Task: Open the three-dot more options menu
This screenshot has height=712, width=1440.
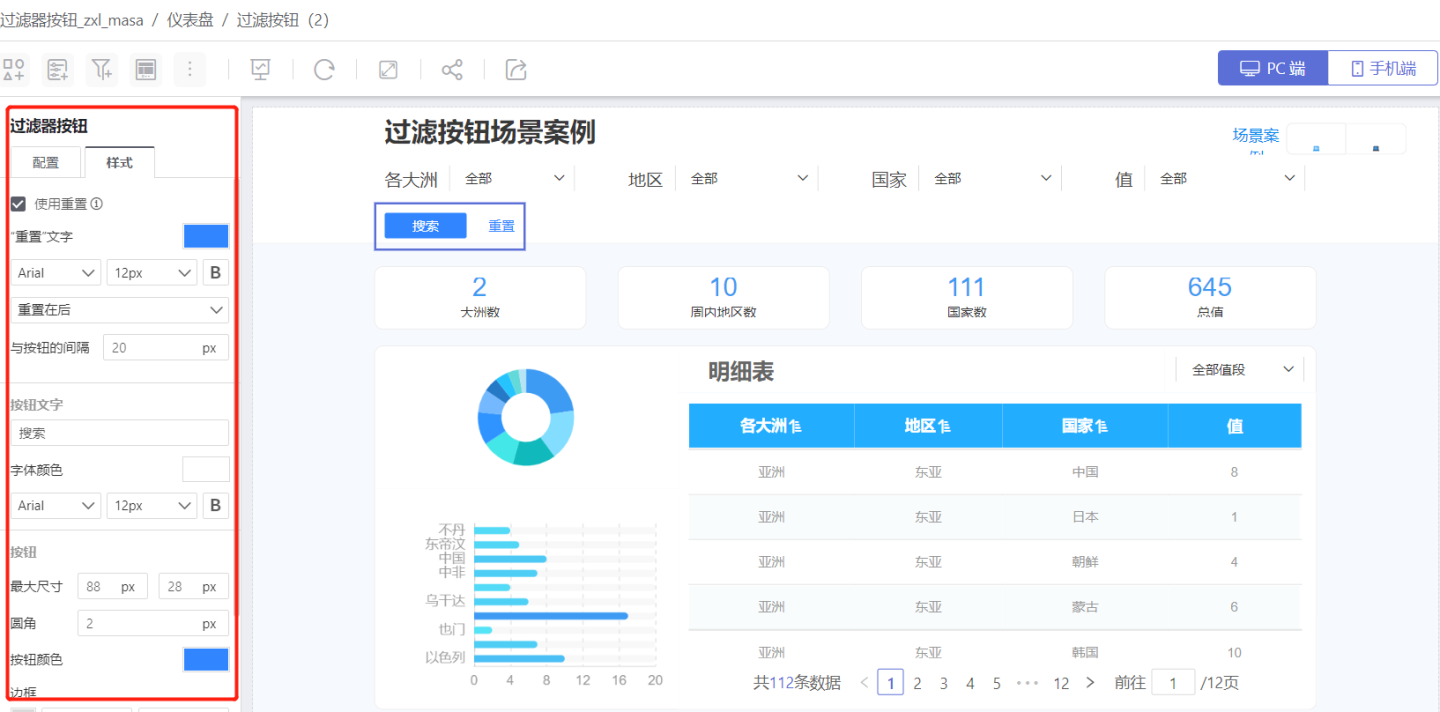Action: tap(189, 69)
